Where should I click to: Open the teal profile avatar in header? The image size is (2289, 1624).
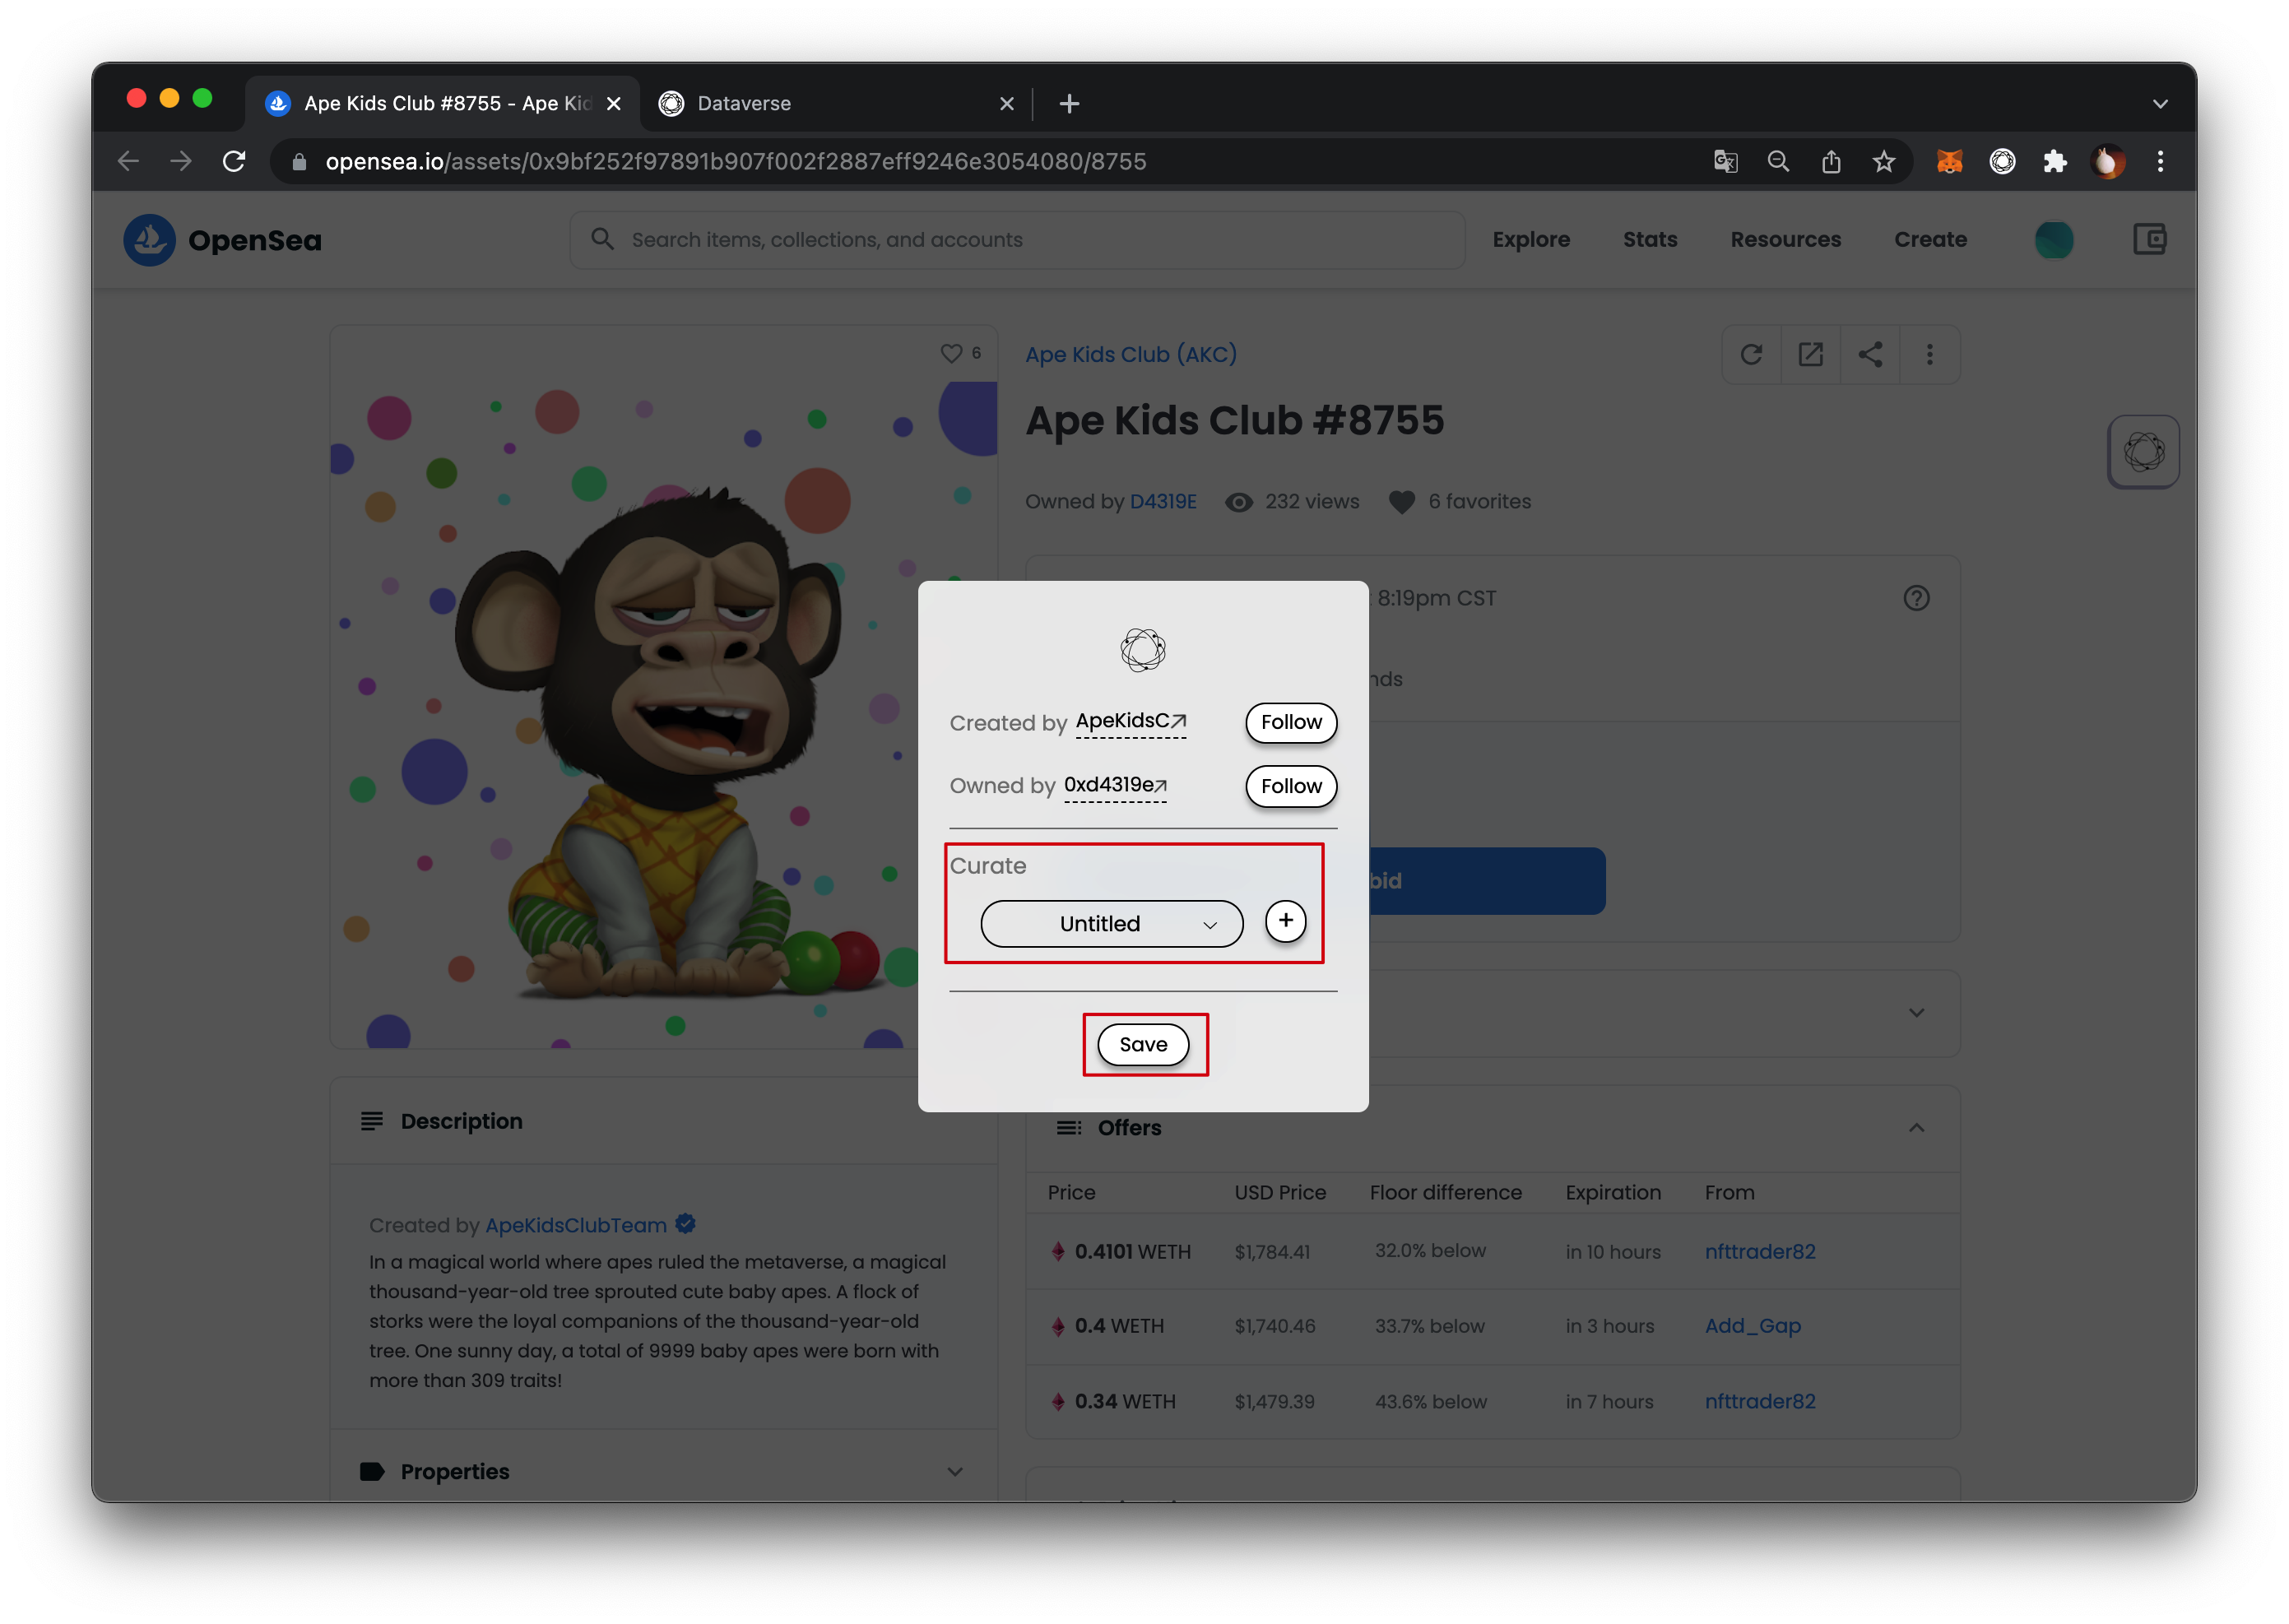pos(2053,240)
